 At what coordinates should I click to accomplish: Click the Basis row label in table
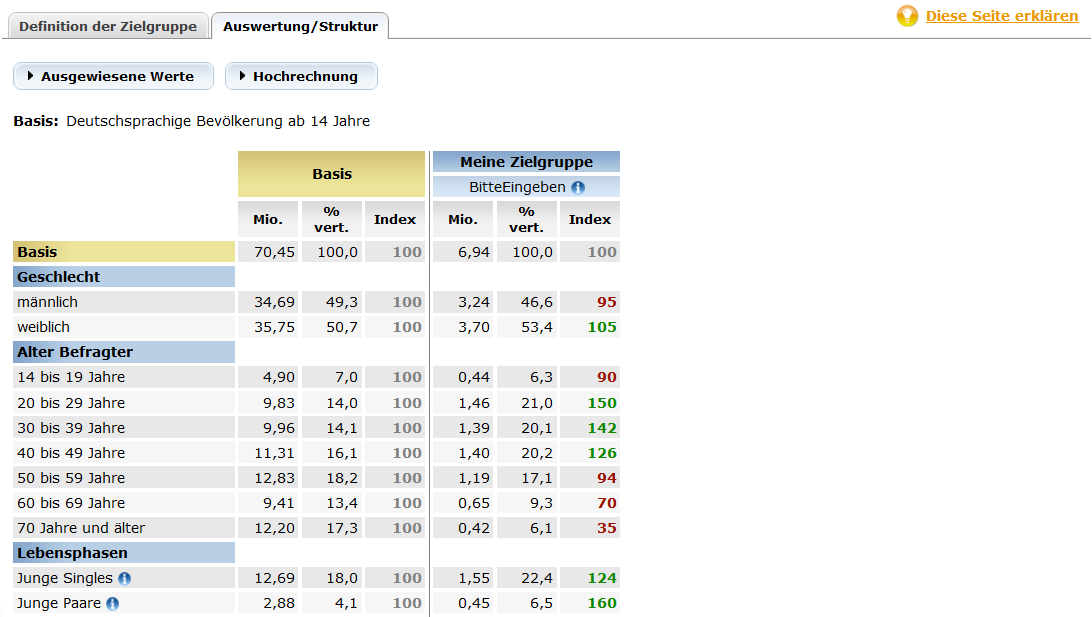coord(37,252)
